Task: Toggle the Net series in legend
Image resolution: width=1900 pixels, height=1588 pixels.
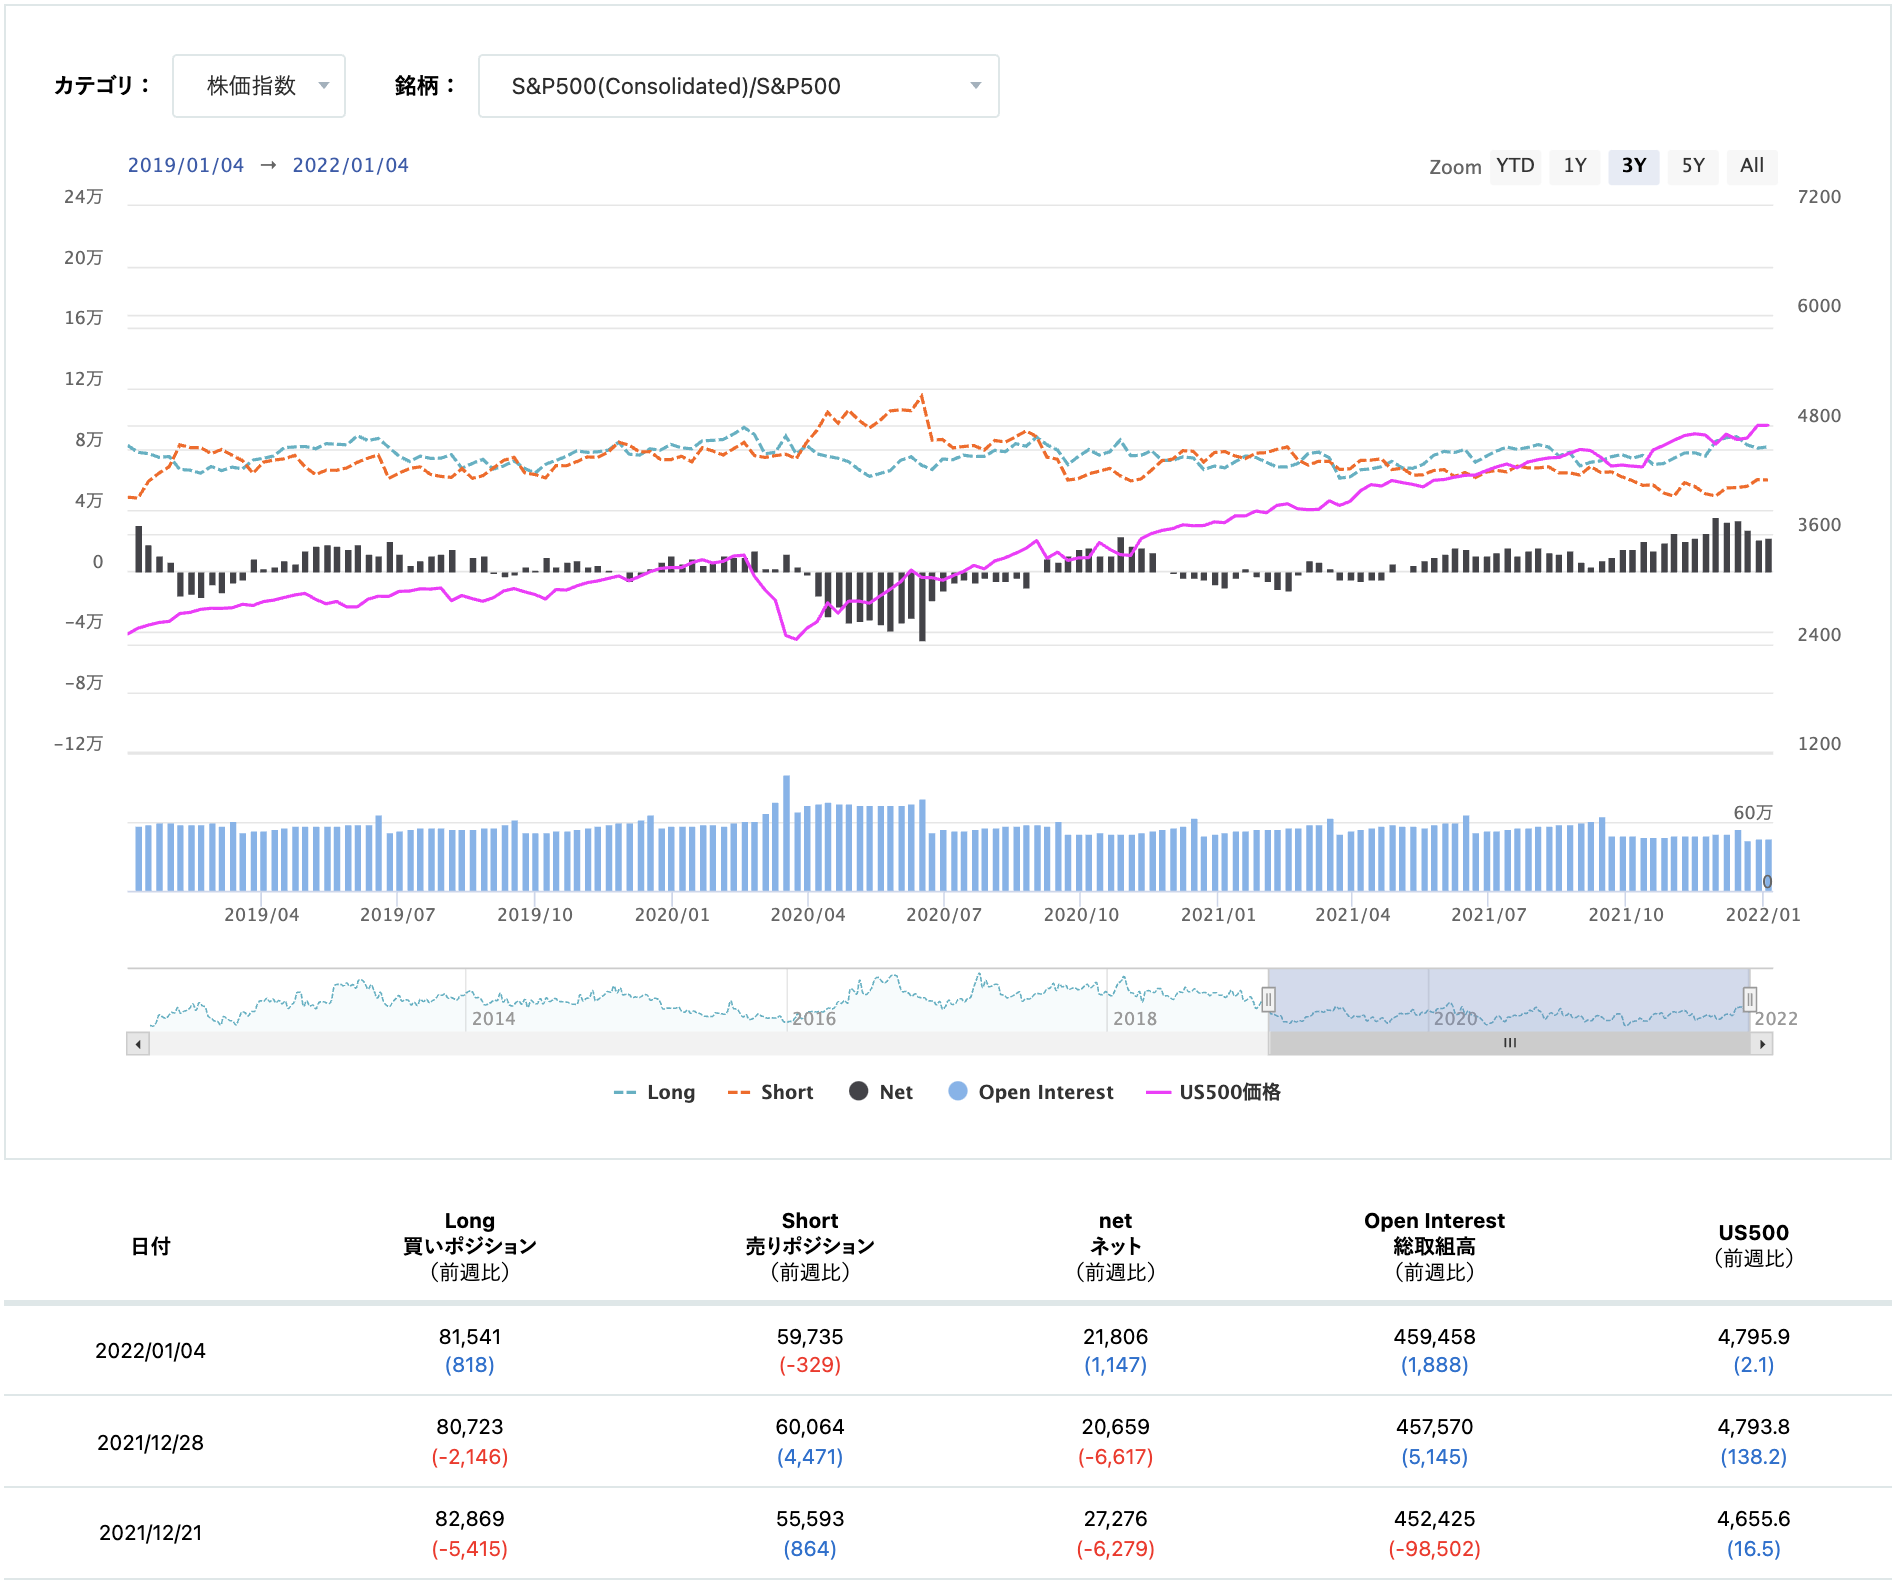Action: coord(881,1092)
